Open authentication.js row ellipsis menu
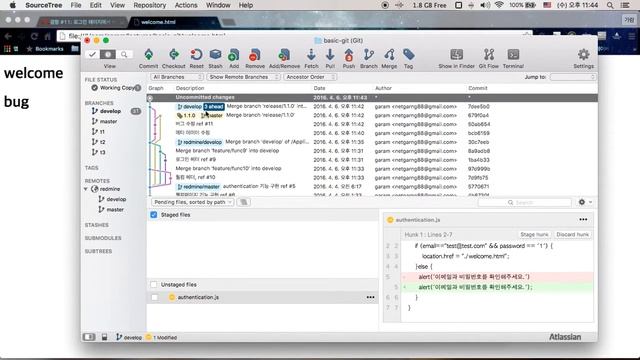The height and width of the screenshot is (360, 640). (370, 297)
